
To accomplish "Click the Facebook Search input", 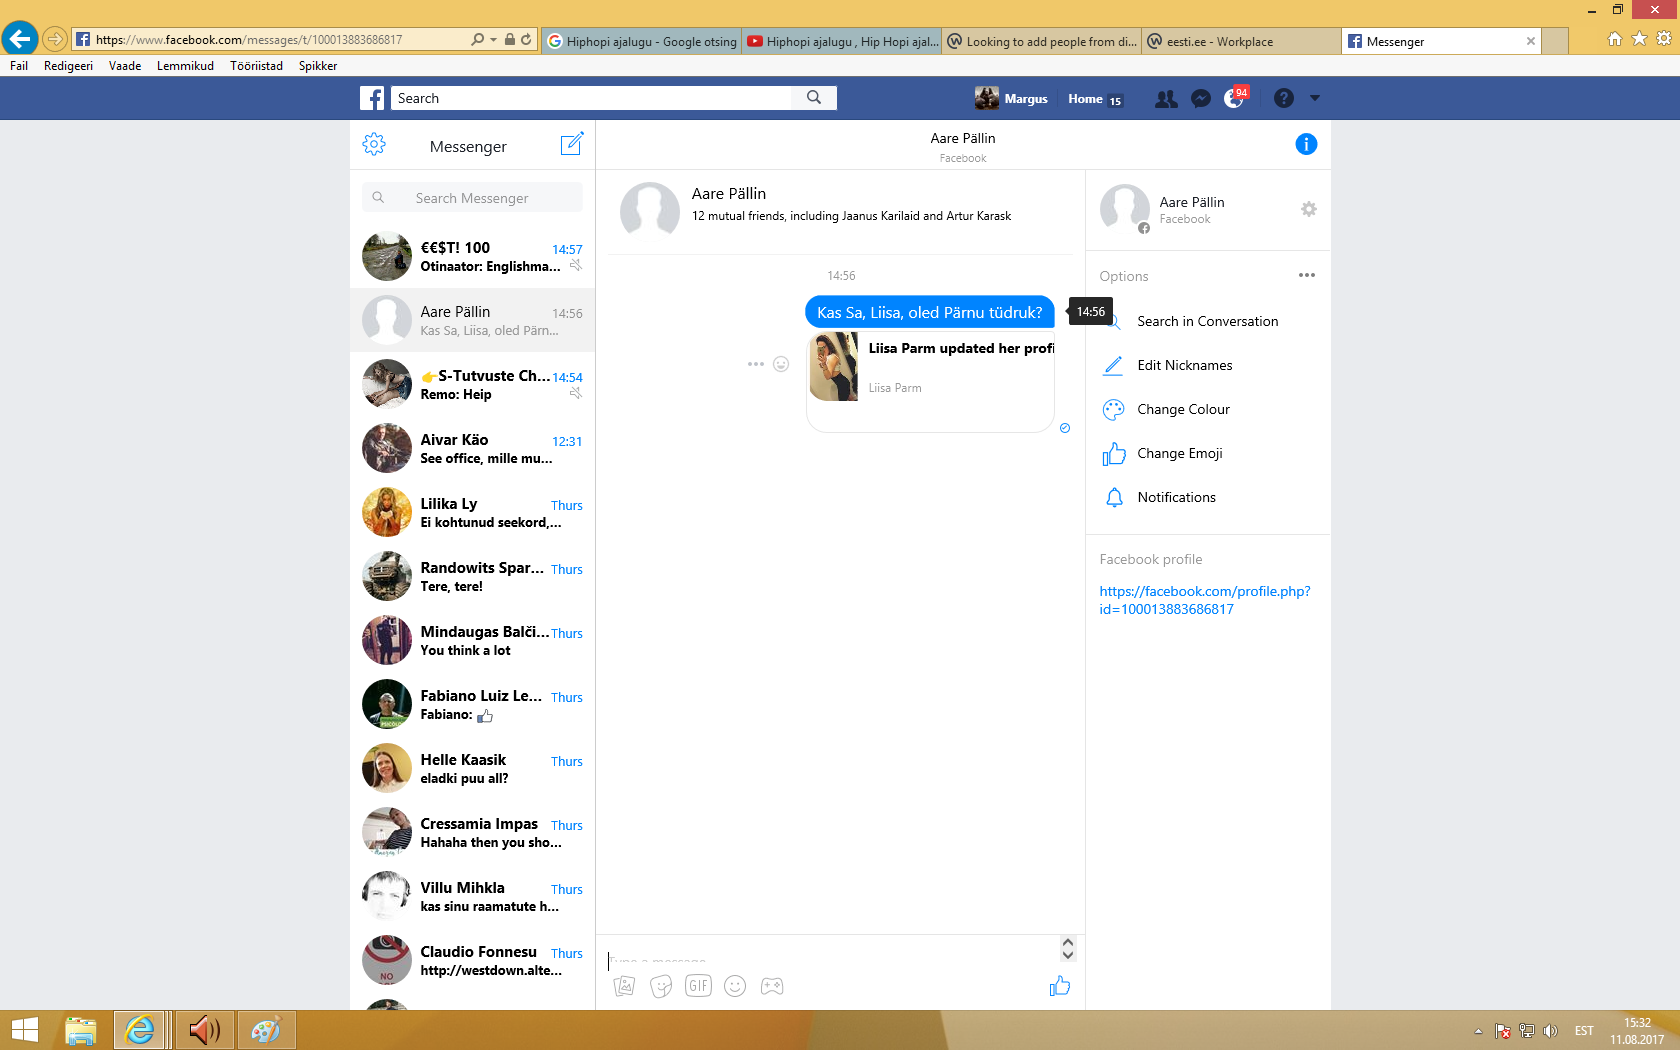I will pos(591,98).
